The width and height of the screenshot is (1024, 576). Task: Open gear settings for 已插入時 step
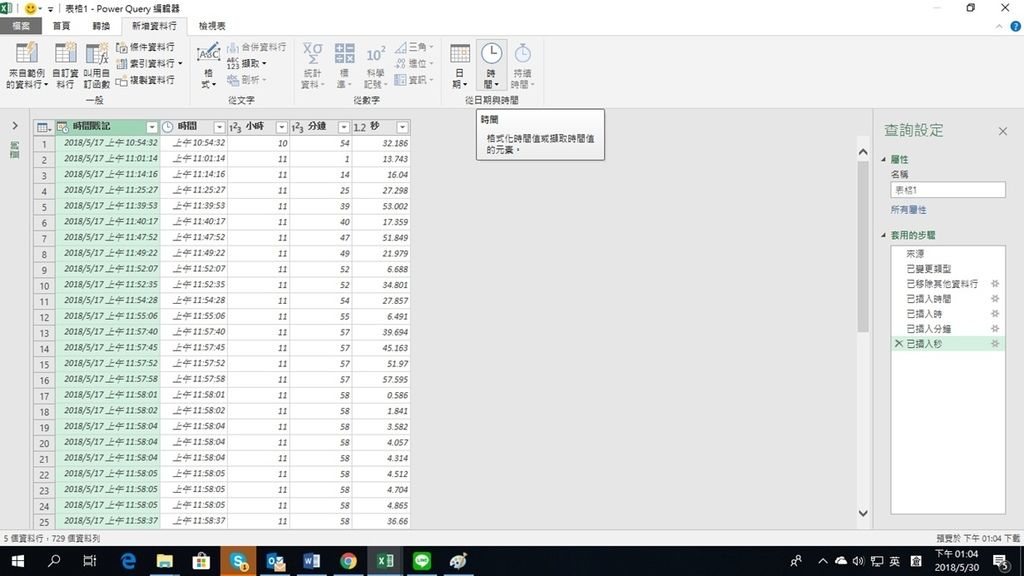(995, 313)
